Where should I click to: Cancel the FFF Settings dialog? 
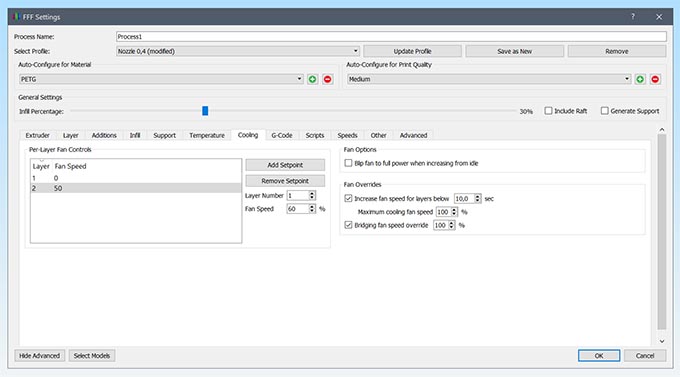pyautogui.click(x=645, y=356)
